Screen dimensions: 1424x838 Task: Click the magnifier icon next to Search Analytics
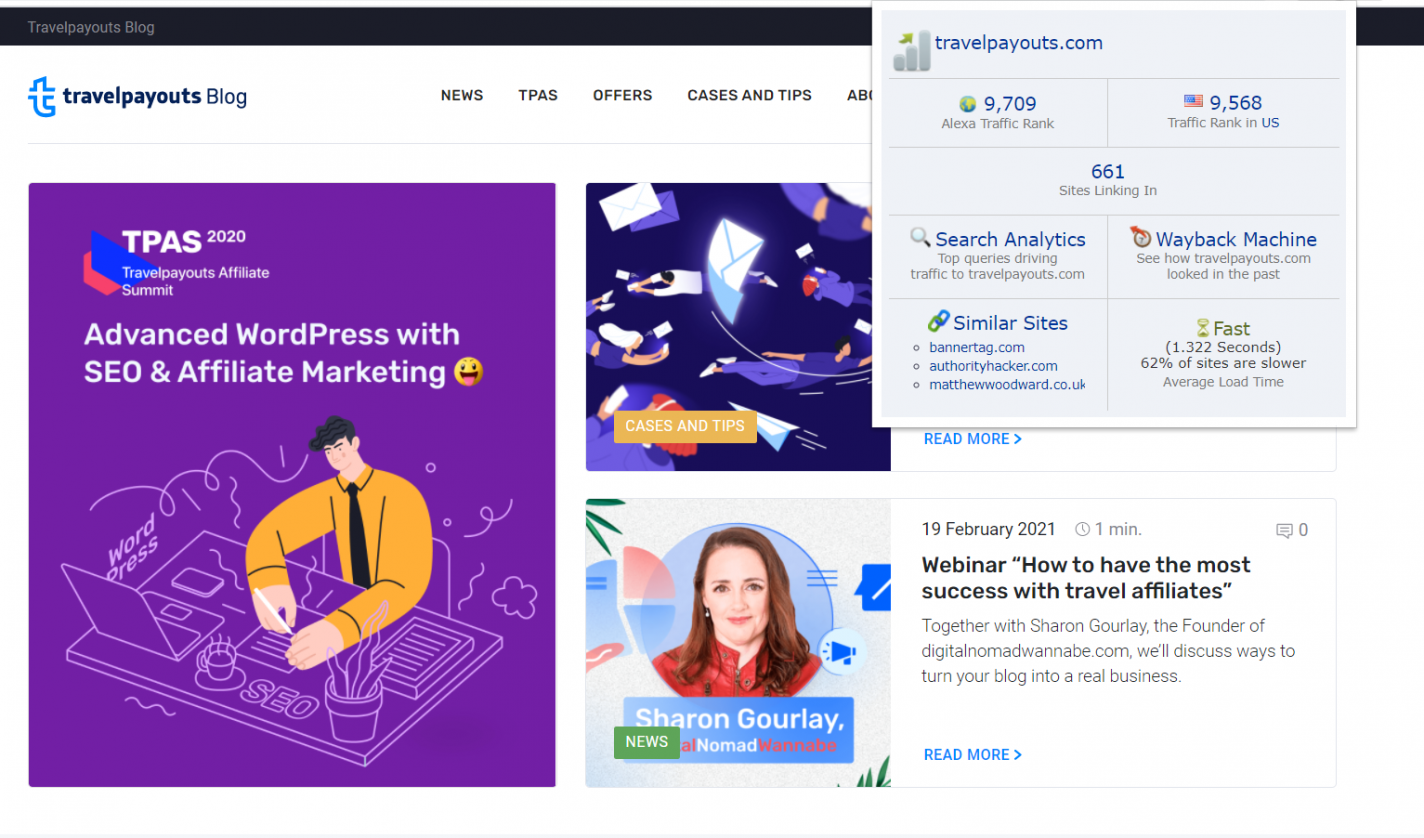[x=920, y=238]
